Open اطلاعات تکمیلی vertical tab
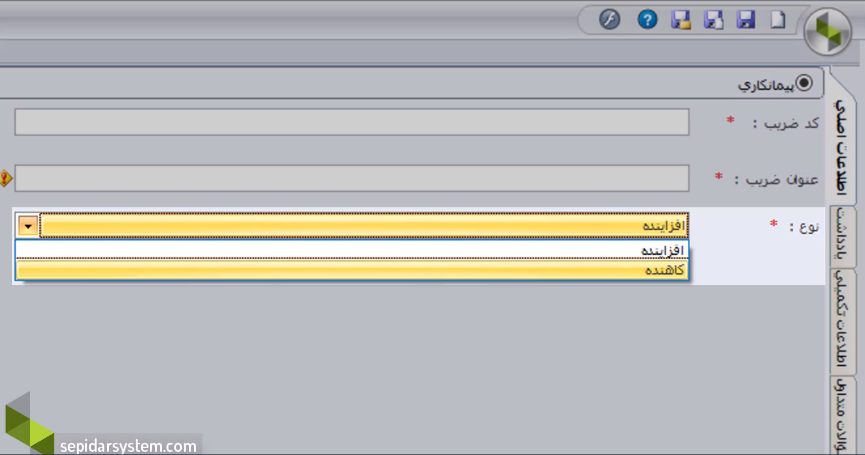Viewport: 865px width, 455px height. coord(843,322)
